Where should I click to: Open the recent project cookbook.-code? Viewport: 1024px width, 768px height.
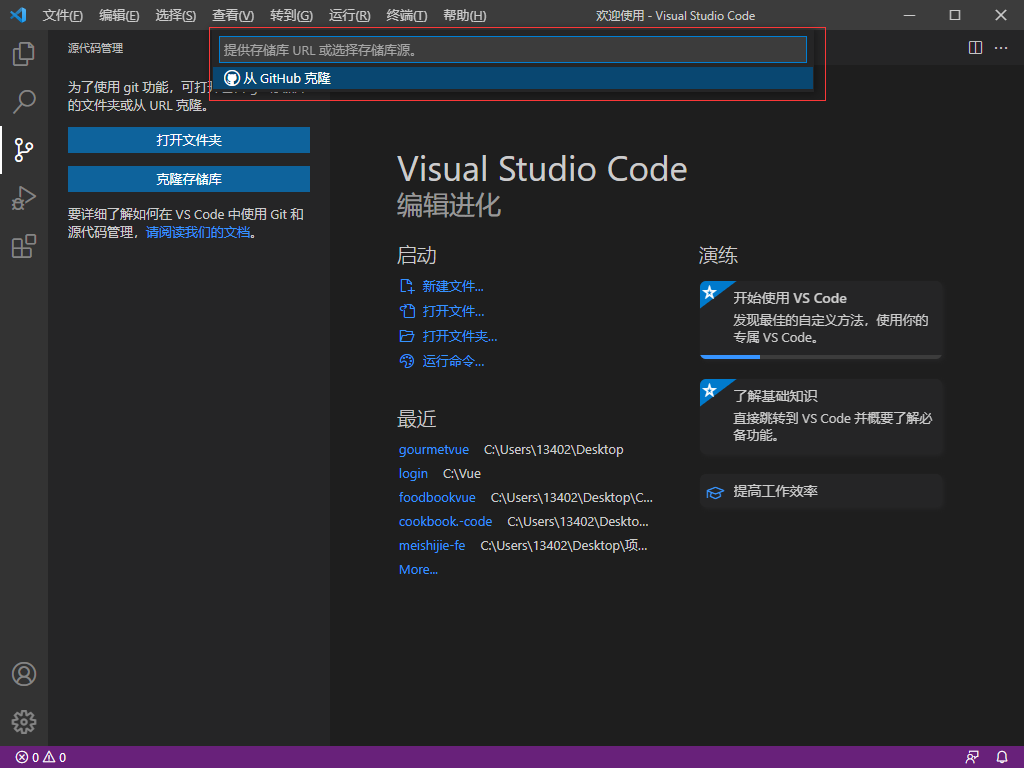[x=445, y=522]
